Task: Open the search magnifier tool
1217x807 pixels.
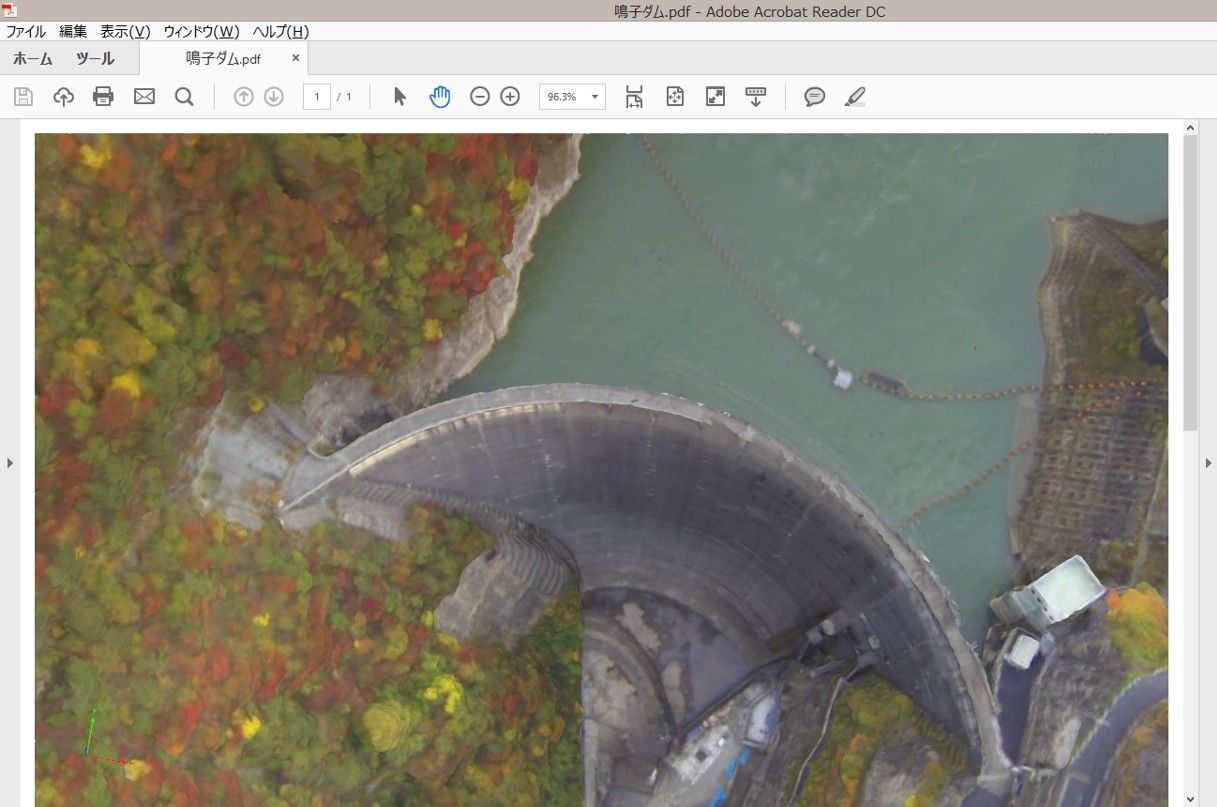Action: point(184,97)
